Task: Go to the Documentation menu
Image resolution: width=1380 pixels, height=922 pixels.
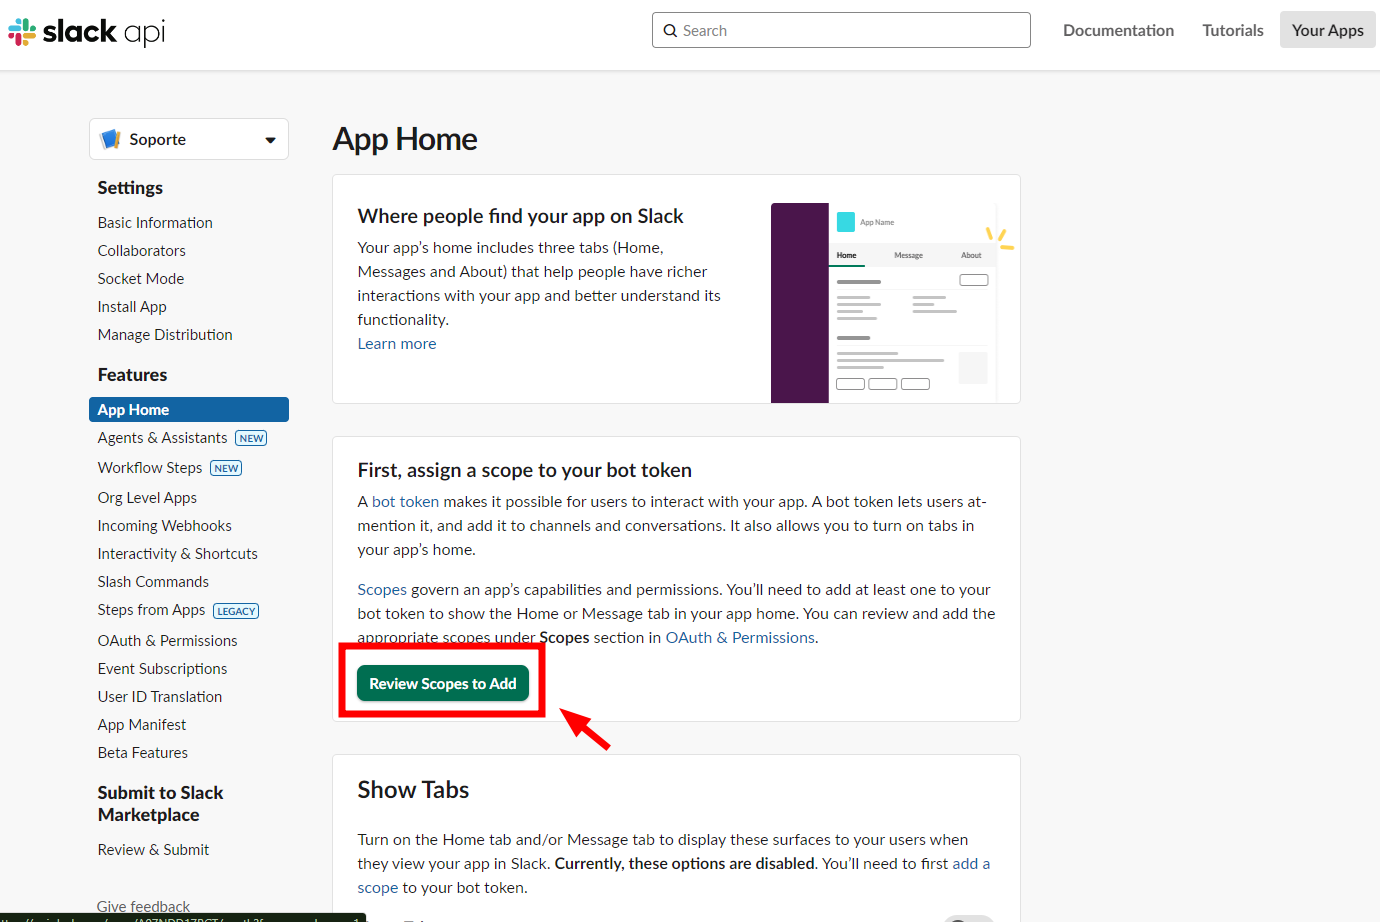Action: [1118, 30]
